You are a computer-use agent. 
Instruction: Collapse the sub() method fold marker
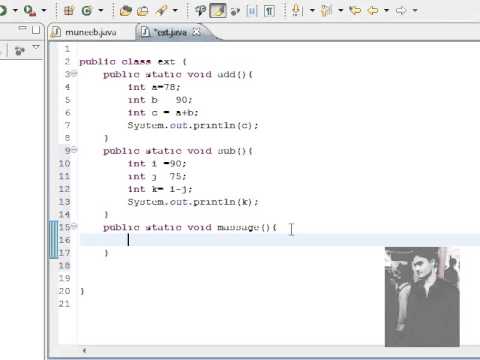coord(74,150)
